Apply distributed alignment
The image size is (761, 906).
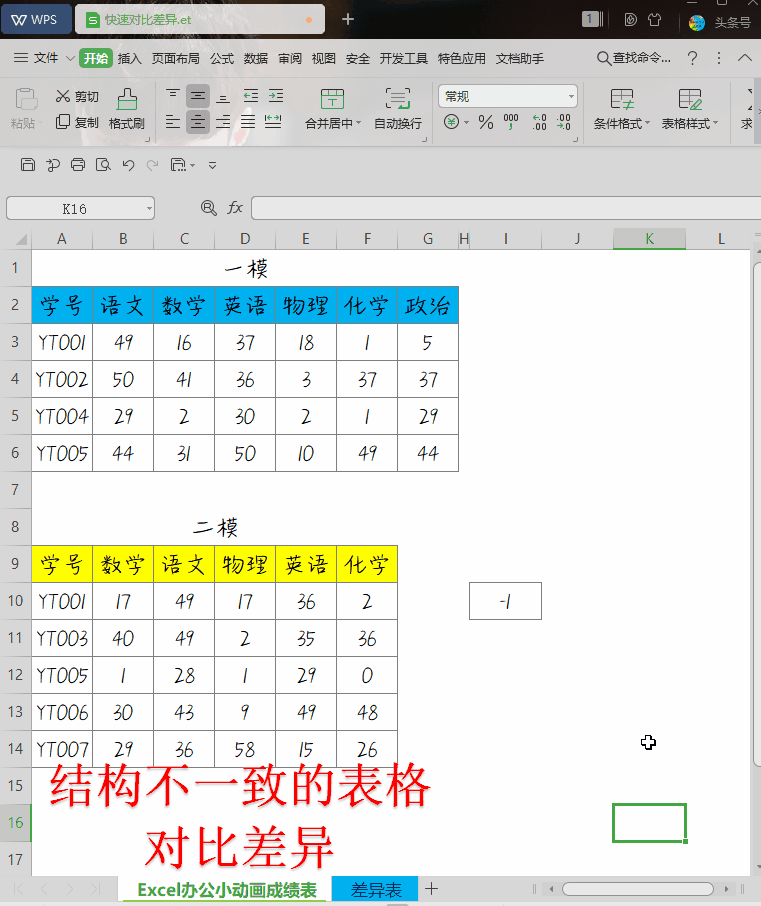(x=273, y=121)
